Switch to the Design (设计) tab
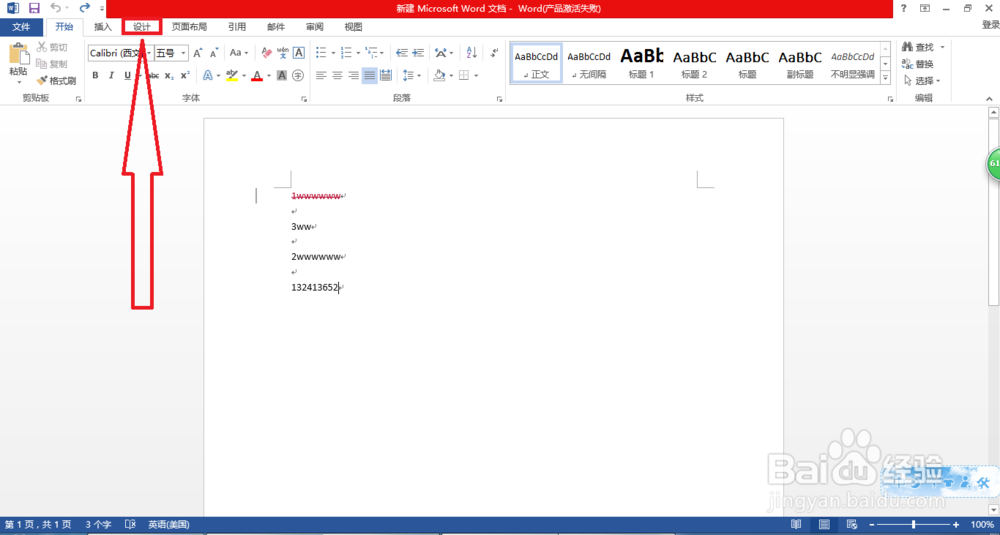 (142, 27)
